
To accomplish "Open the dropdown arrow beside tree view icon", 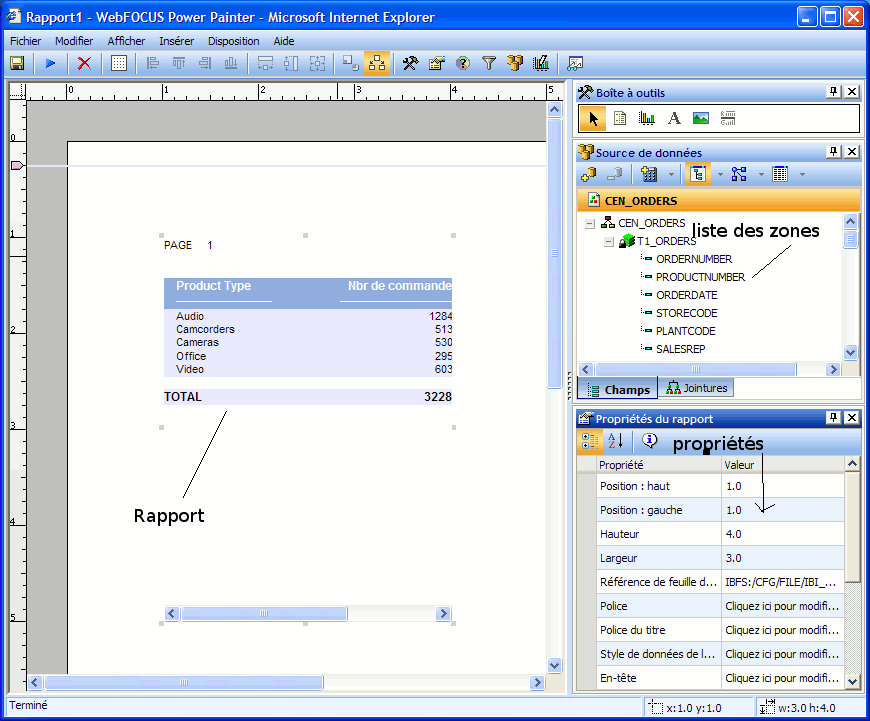I will pyautogui.click(x=720, y=175).
